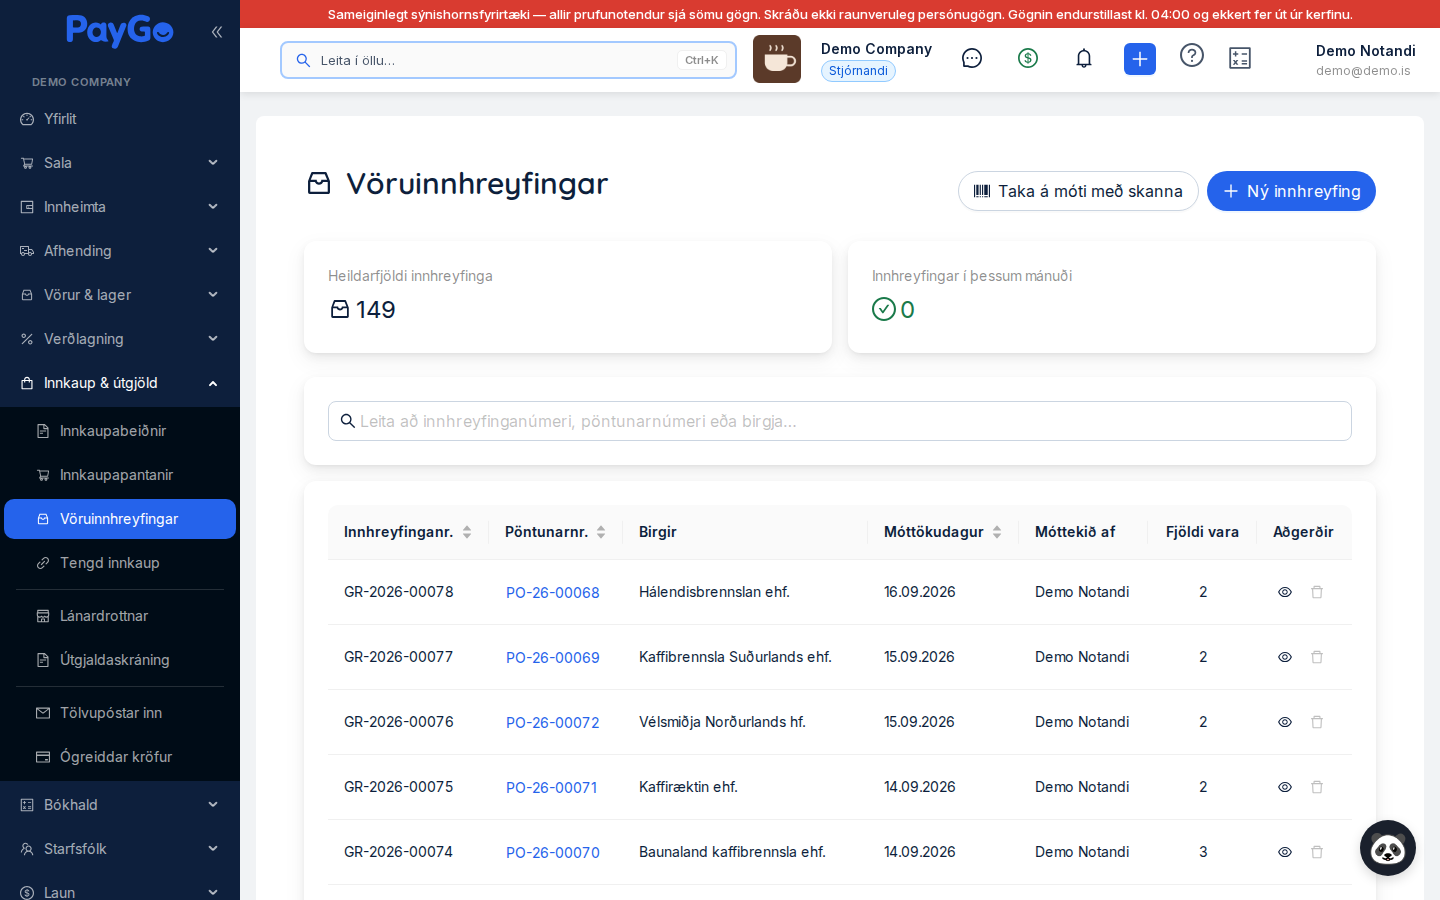Delete receipt GR-2026-00075 trash icon
Viewport: 1440px width, 900px height.
pos(1317,787)
